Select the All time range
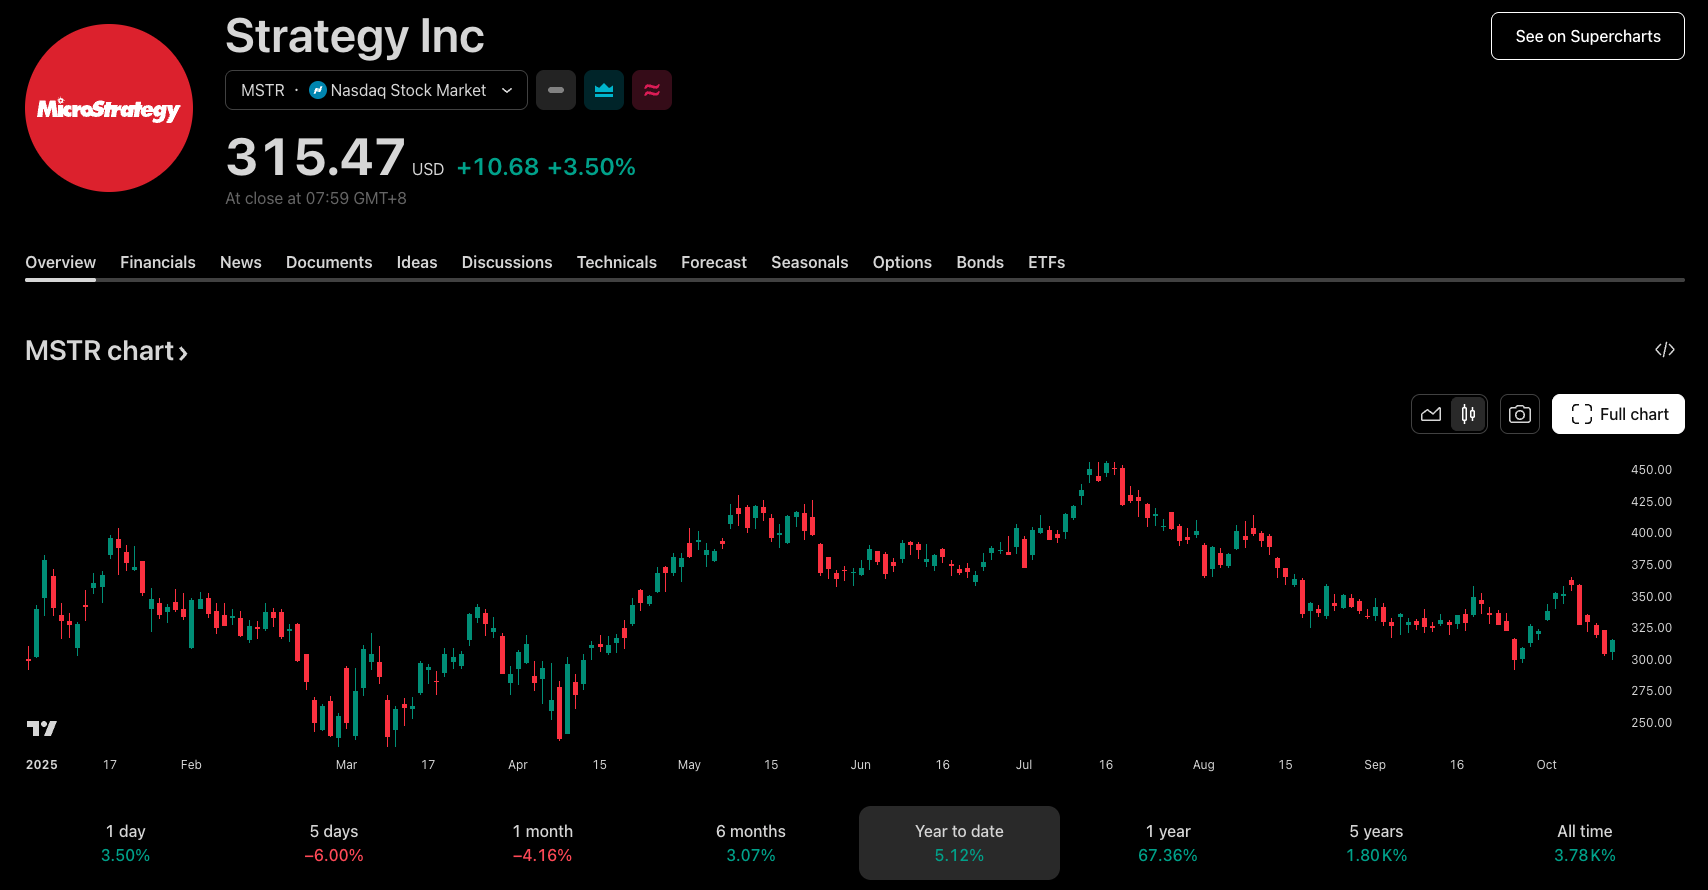 1584,843
